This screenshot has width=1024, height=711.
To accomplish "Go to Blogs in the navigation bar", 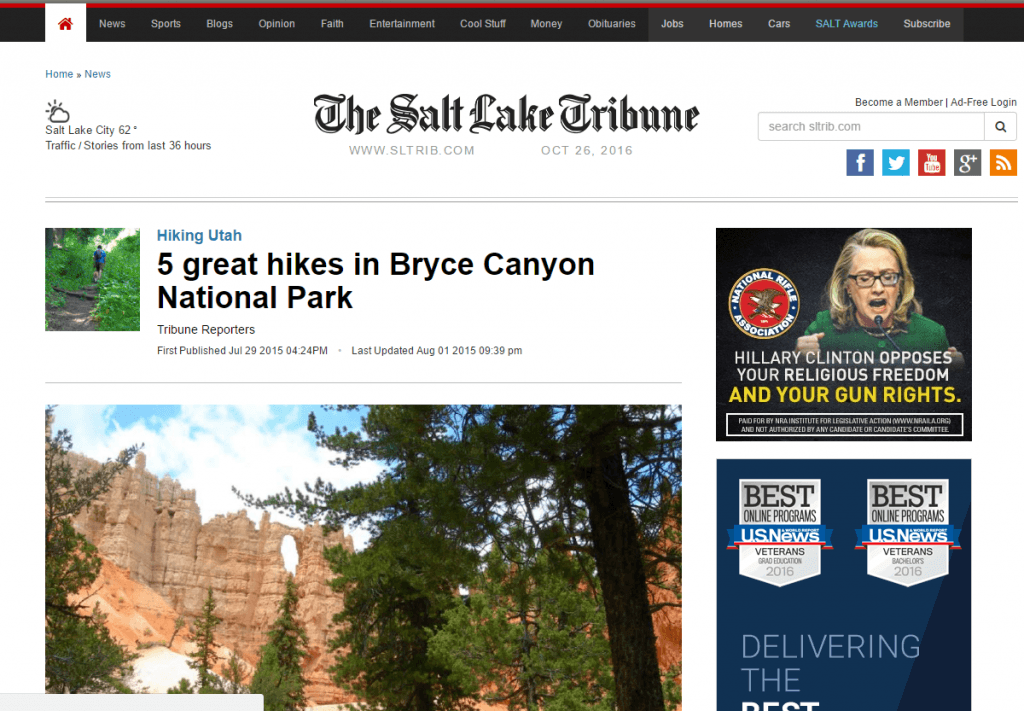I will pyautogui.click(x=219, y=24).
